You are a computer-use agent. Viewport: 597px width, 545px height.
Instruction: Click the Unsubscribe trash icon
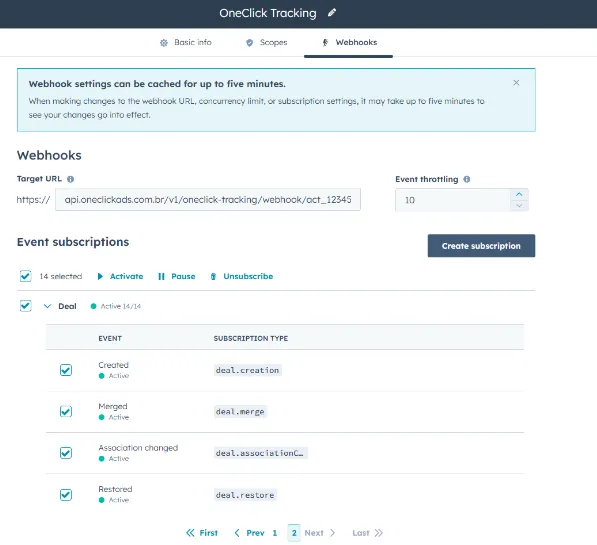point(213,276)
